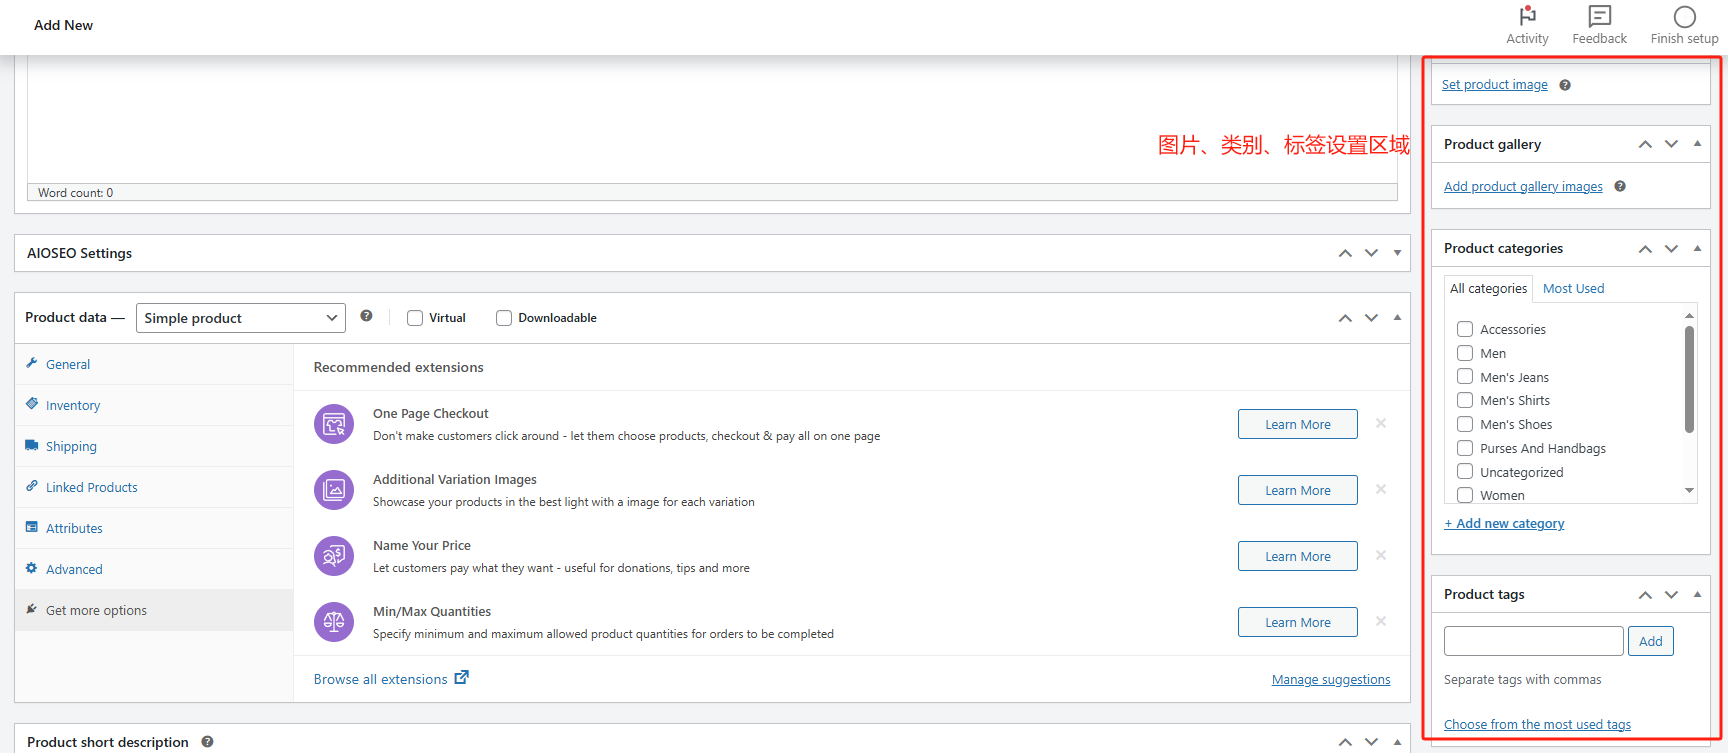Click the Finish setup circle icon
Screen dimensions: 1728x753
click(x=1684, y=17)
